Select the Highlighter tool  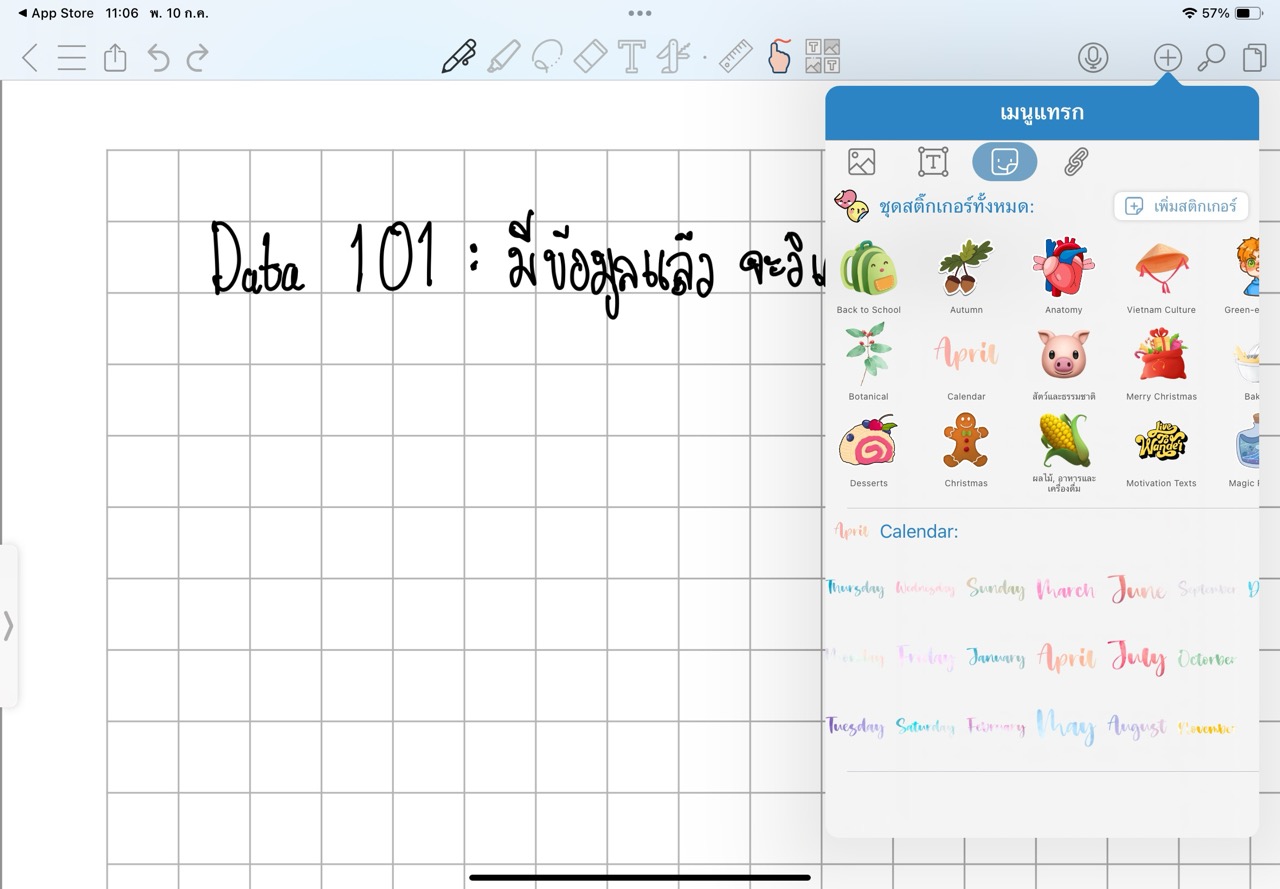click(x=503, y=57)
